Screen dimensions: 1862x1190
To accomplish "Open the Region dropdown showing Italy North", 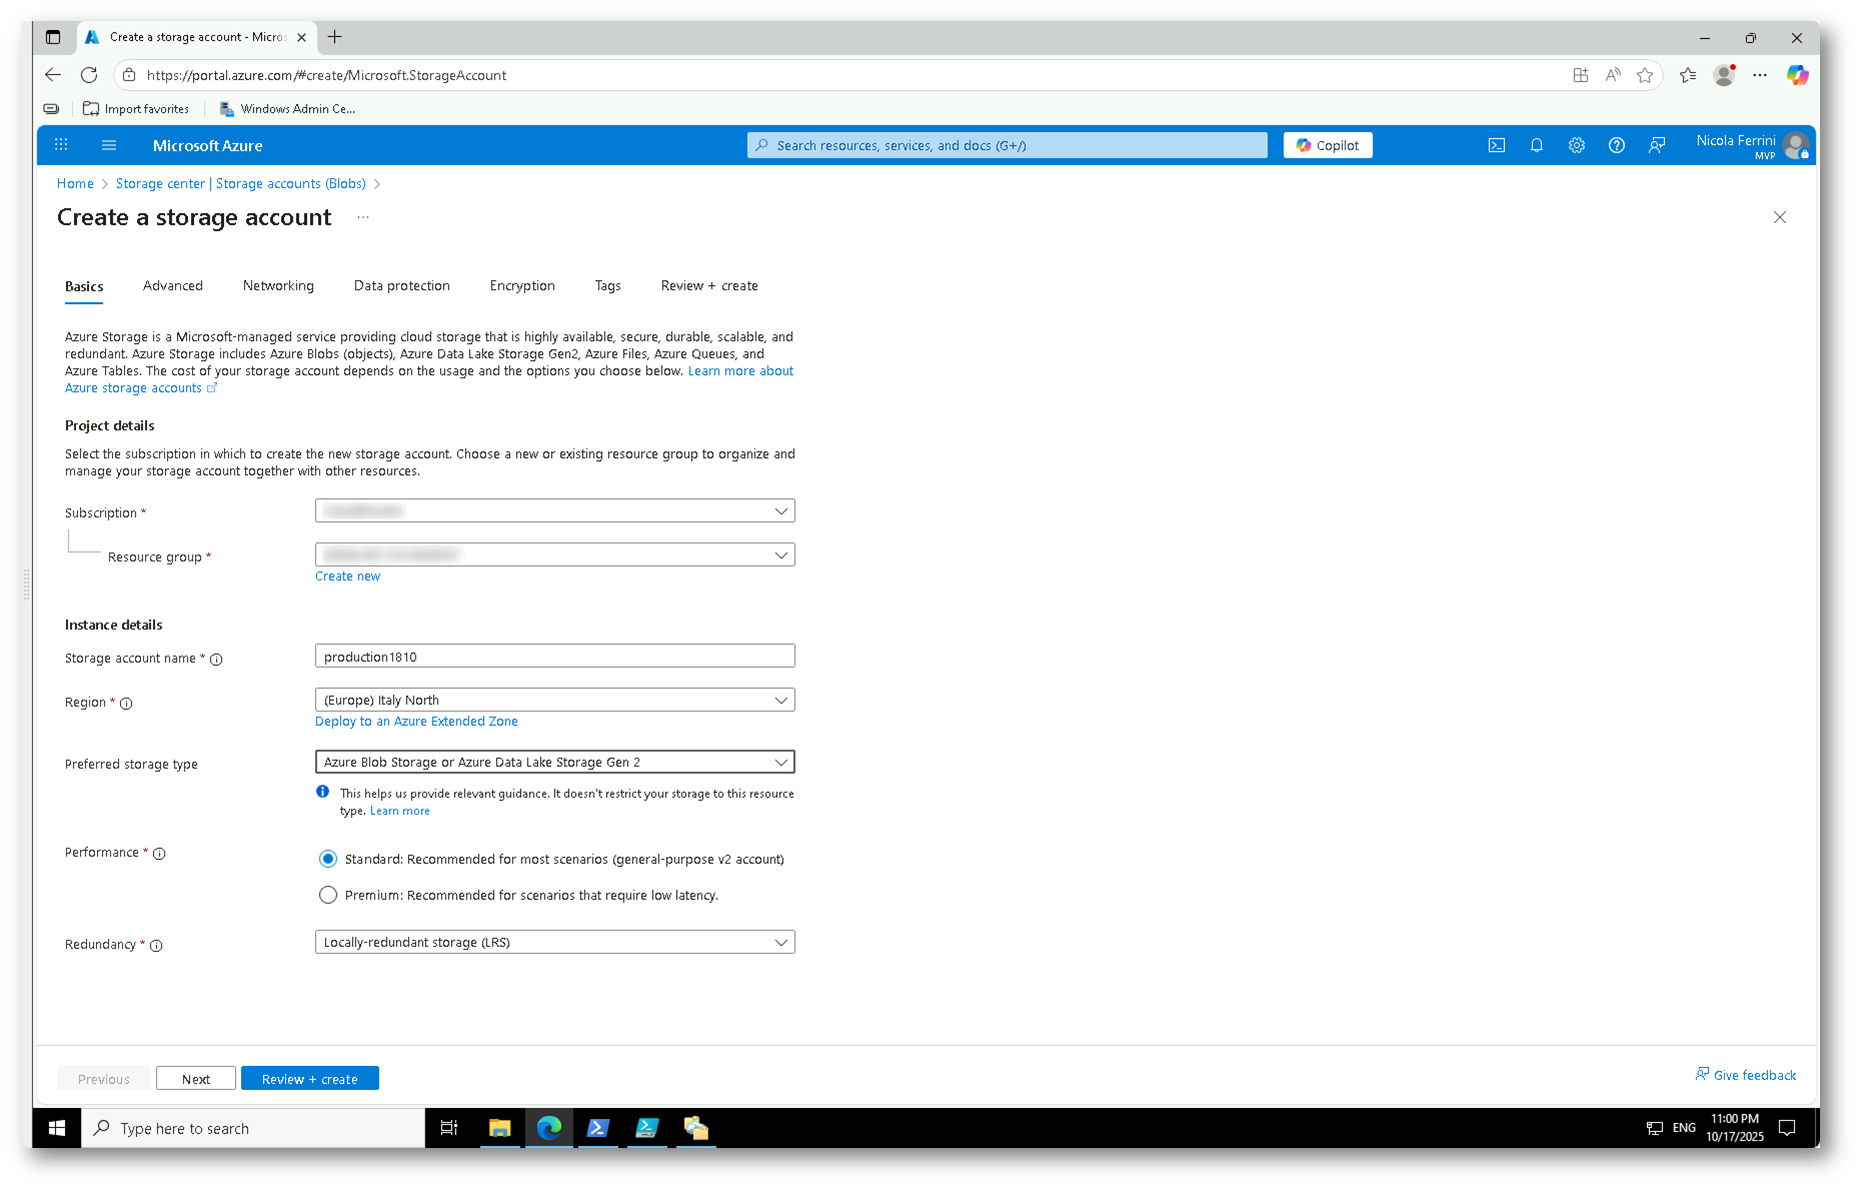I will tap(555, 700).
